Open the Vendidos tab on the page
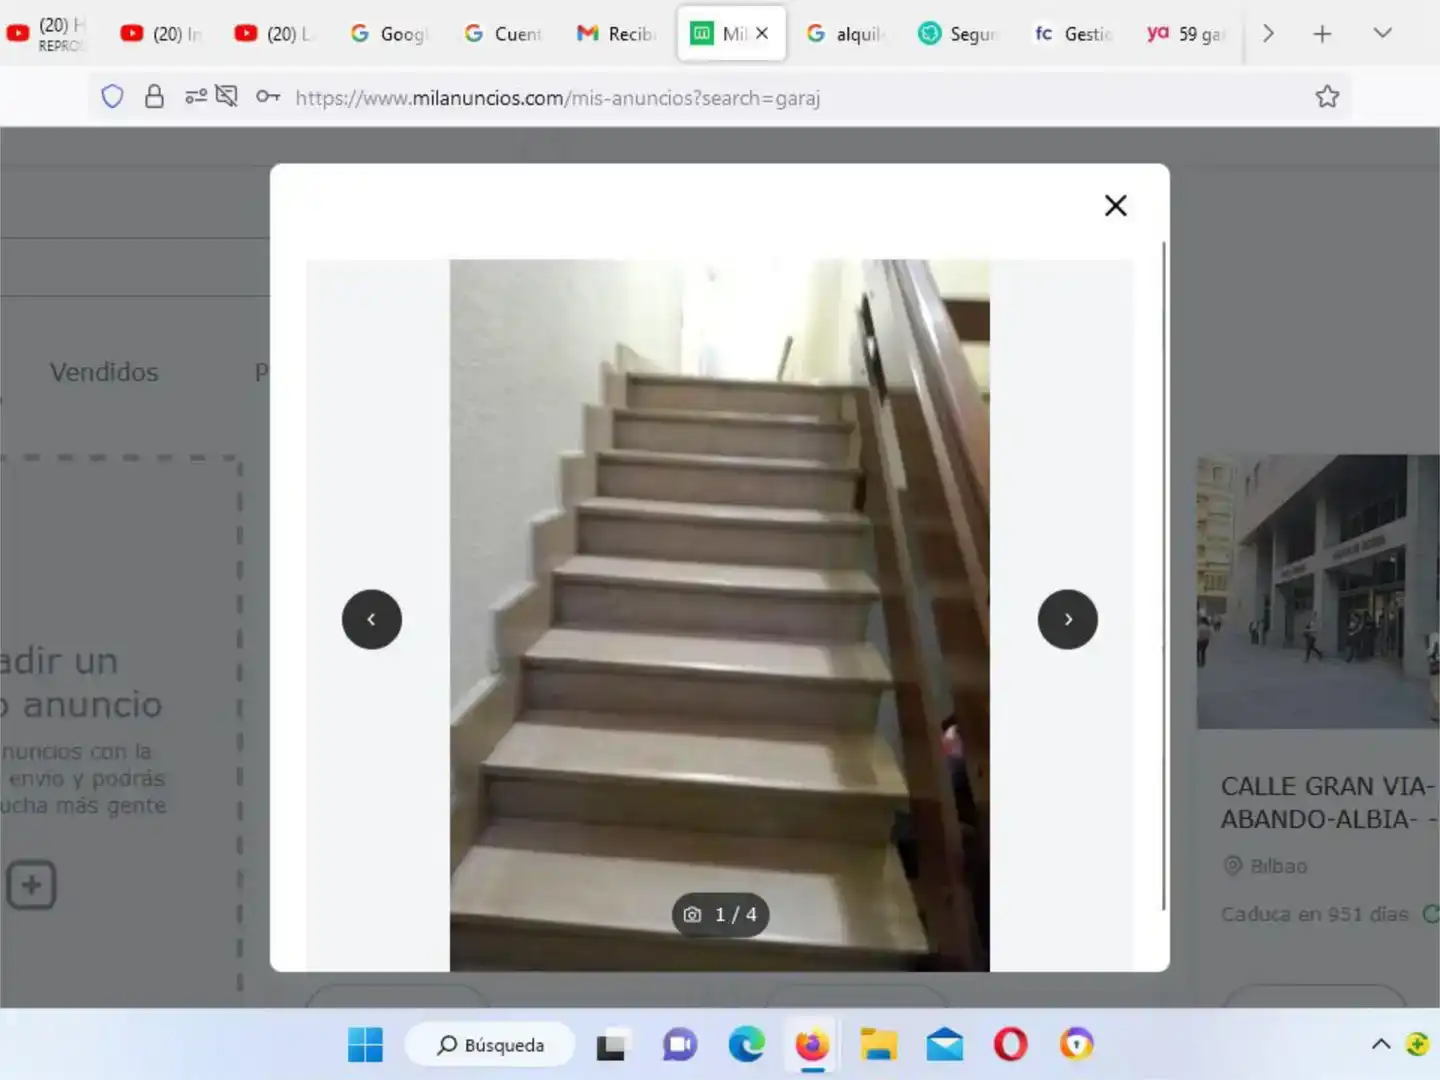The height and width of the screenshot is (1080, 1440). [104, 372]
